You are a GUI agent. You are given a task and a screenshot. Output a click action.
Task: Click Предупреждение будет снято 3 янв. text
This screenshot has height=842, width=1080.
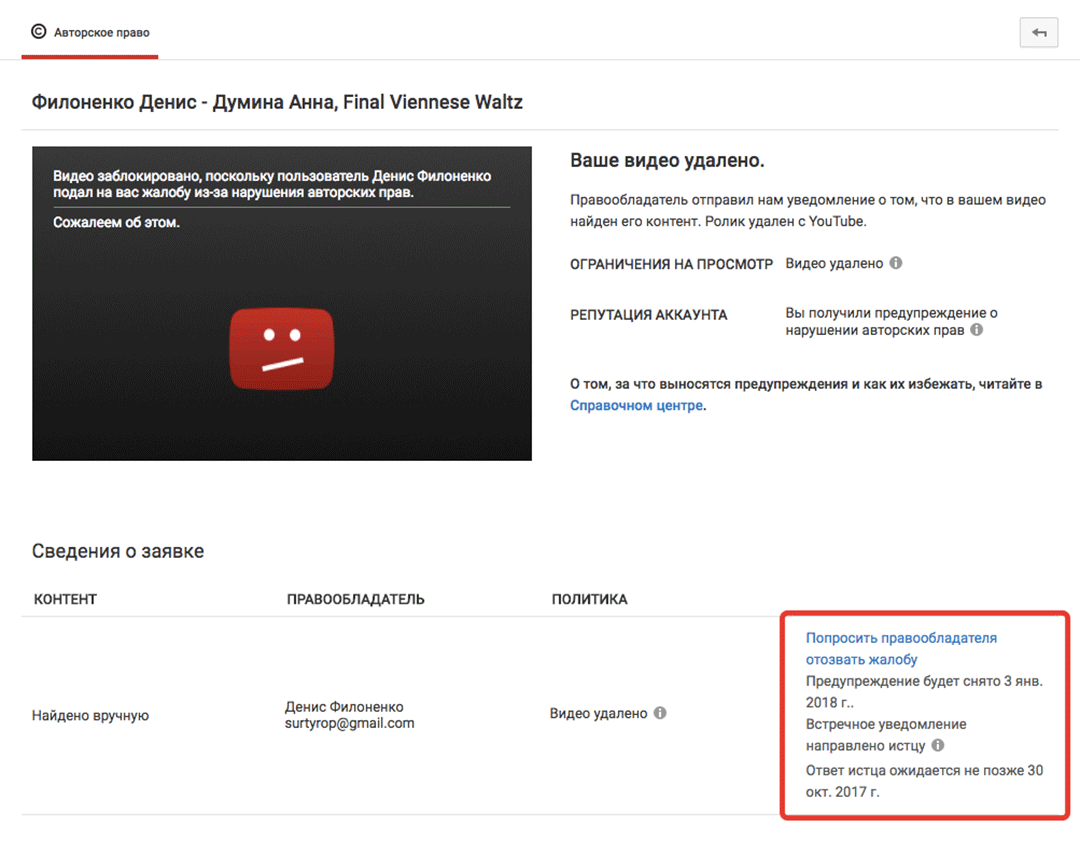924,691
